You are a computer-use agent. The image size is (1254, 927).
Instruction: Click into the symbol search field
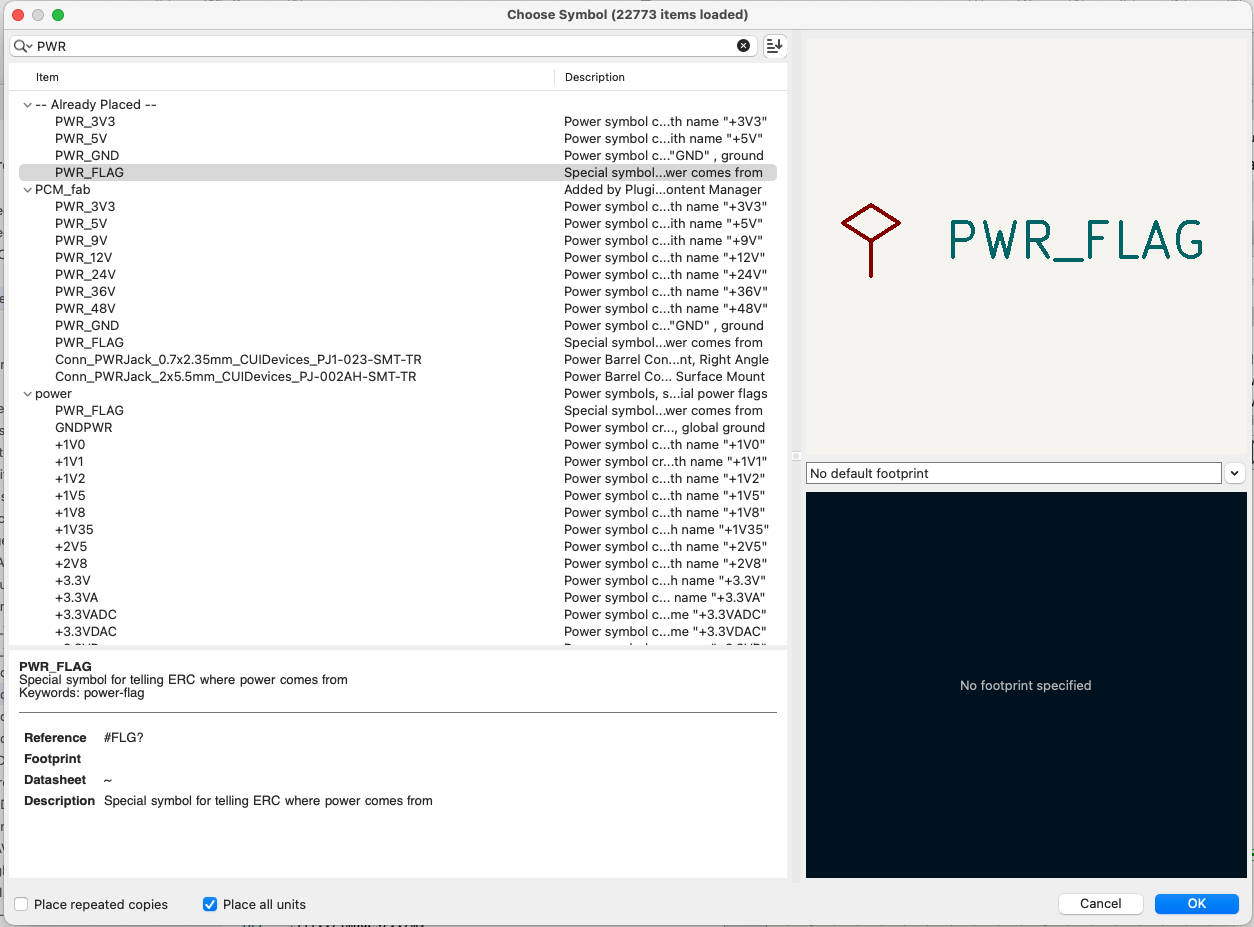(x=380, y=46)
